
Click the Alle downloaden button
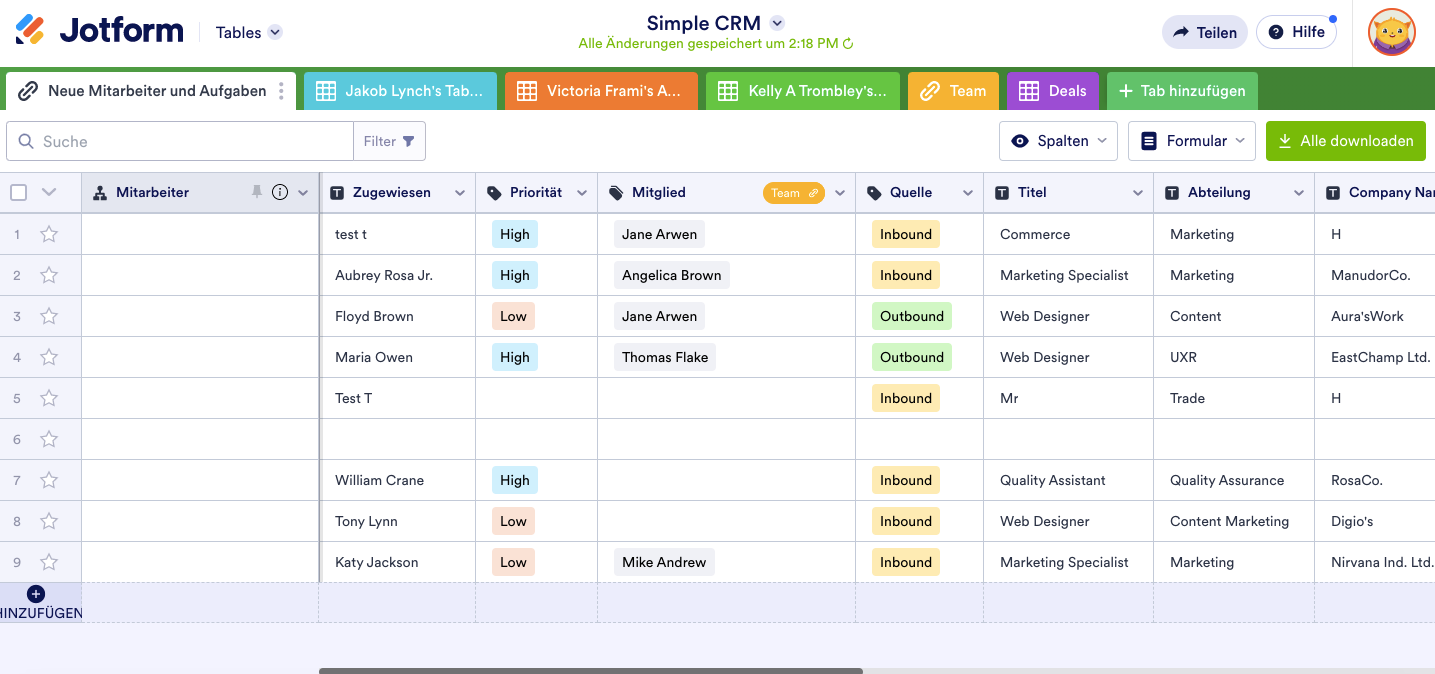[x=1345, y=141]
